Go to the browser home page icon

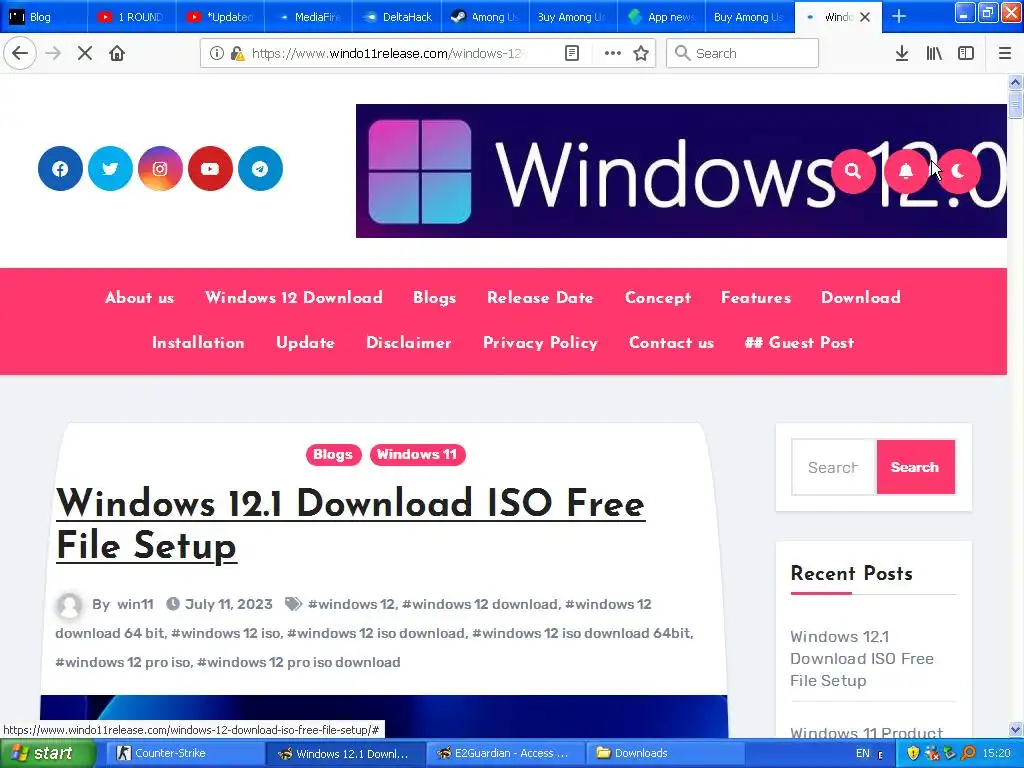pos(117,53)
